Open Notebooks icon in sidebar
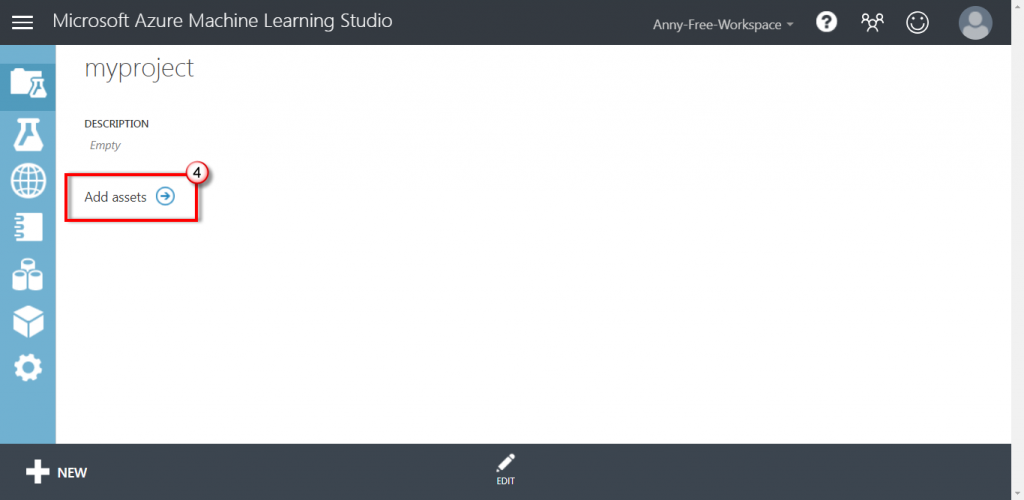This screenshot has height=500, width=1024. 27,227
